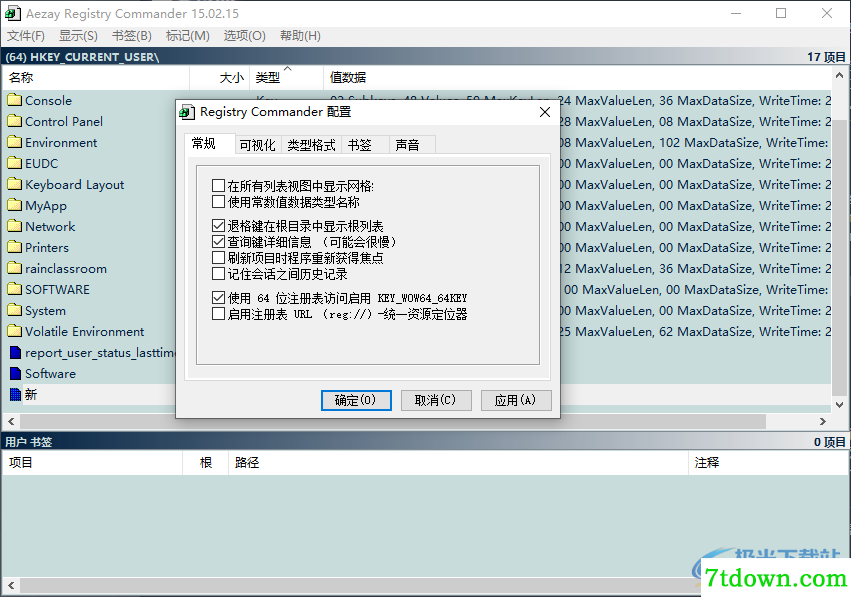Viewport: 851px width, 597px height.
Task: Click the Control Panel folder icon
Action: click(15, 122)
